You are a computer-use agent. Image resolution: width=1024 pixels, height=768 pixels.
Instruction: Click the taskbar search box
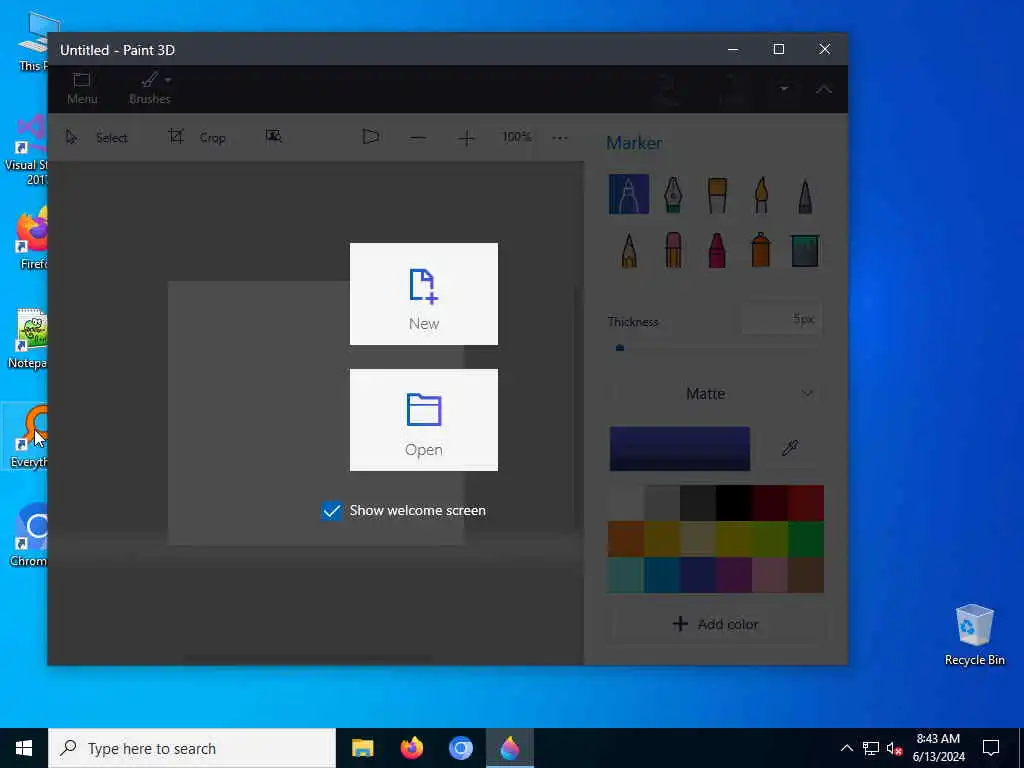tap(192, 748)
